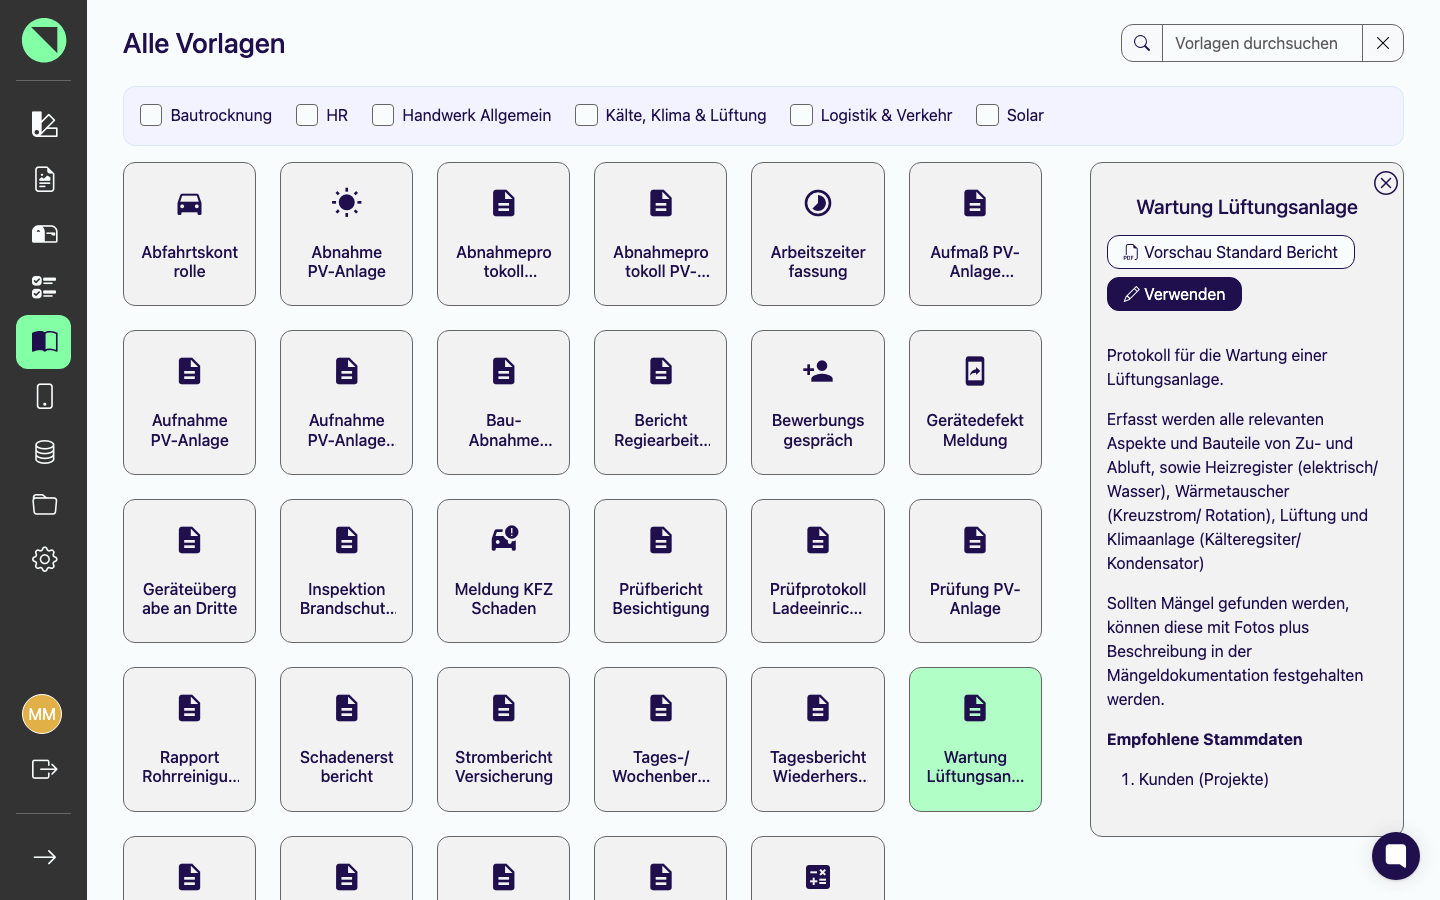Open the report editor sidebar icon
Viewport: 1440px width, 900px height.
click(44, 125)
